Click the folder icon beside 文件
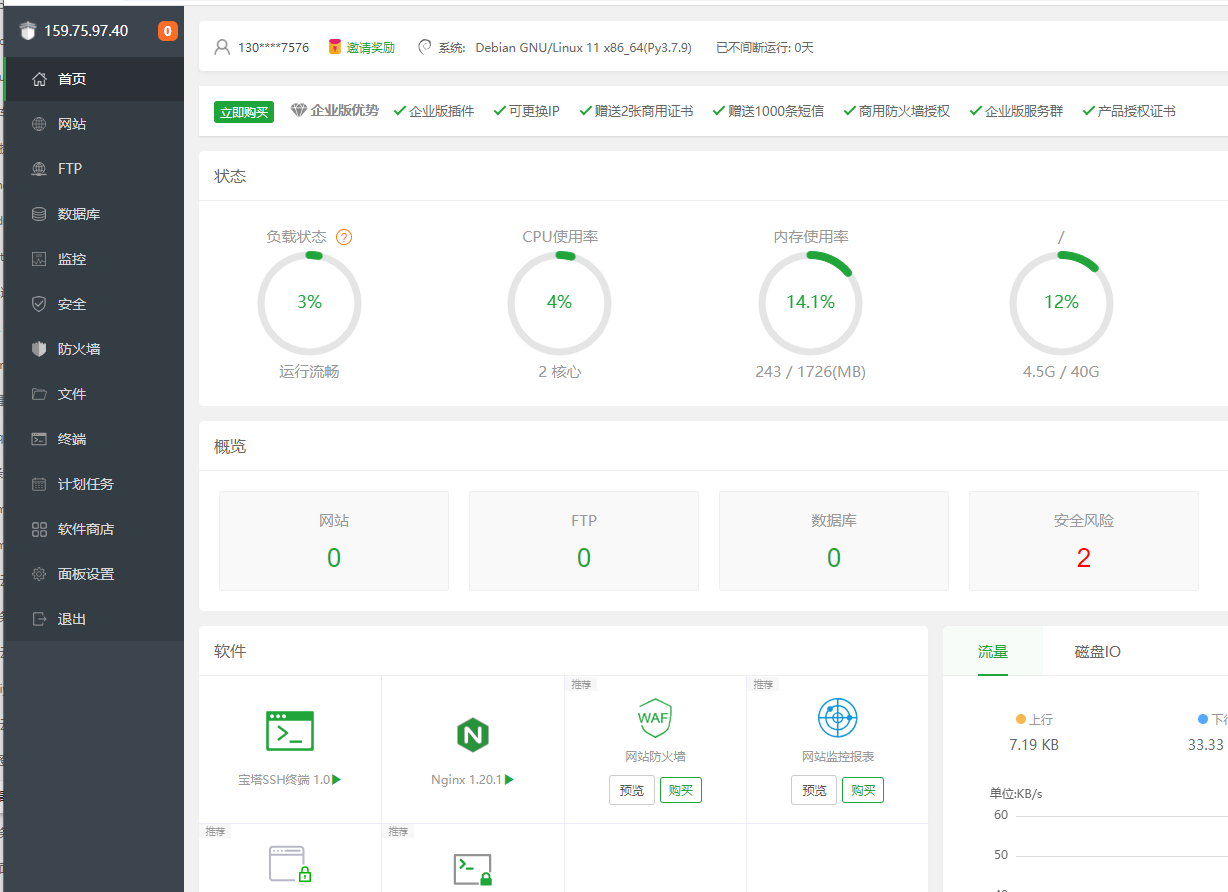Screen dimensions: 1228x892 pos(39,394)
